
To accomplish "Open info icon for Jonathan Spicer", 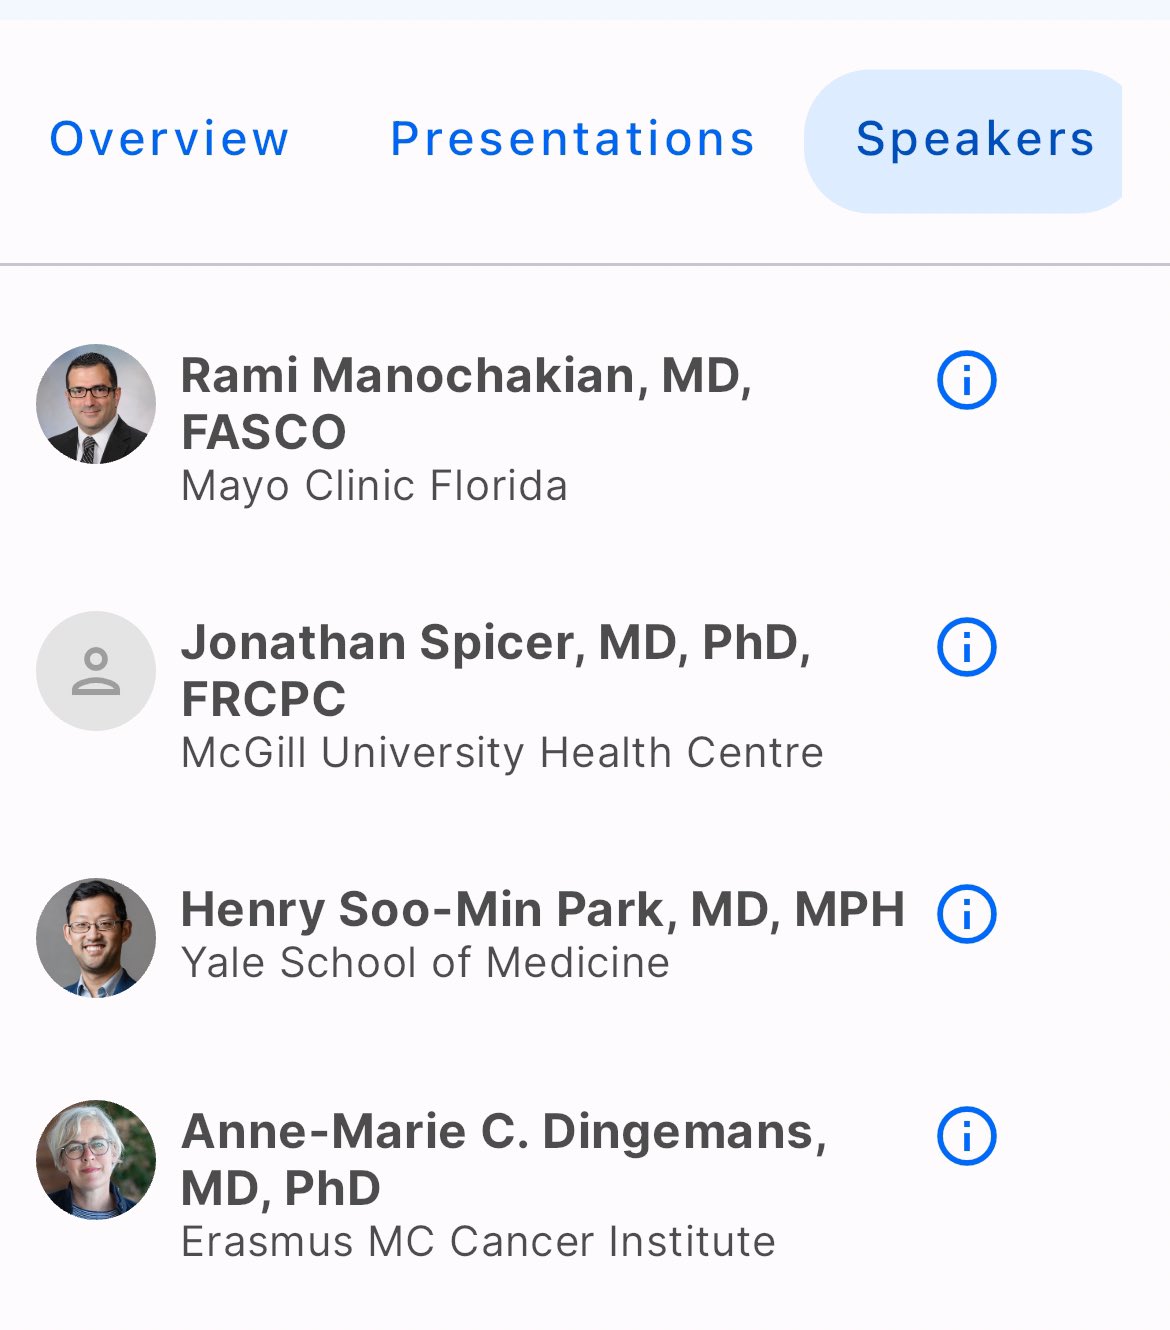I will [x=966, y=647].
